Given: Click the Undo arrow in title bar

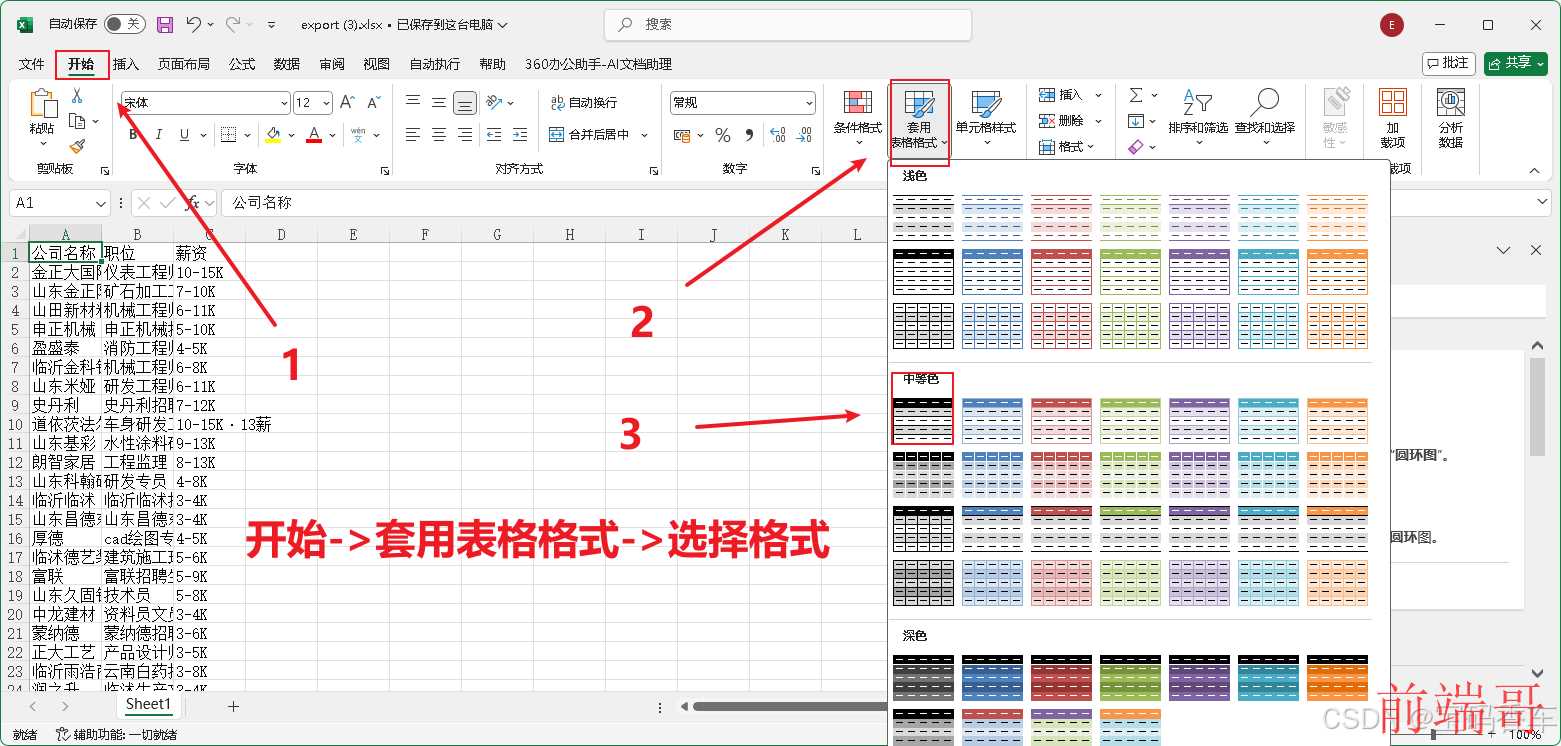Looking at the screenshot, I should pos(195,24).
